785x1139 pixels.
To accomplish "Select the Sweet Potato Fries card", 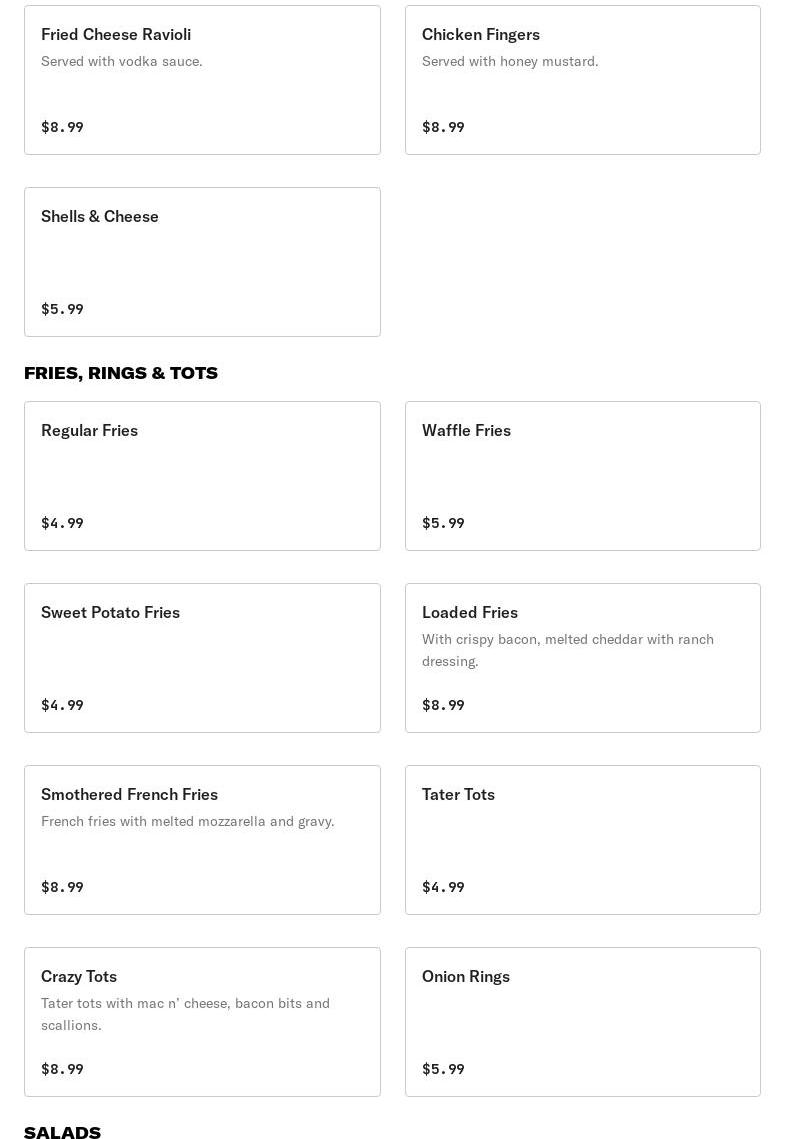I will [202, 658].
